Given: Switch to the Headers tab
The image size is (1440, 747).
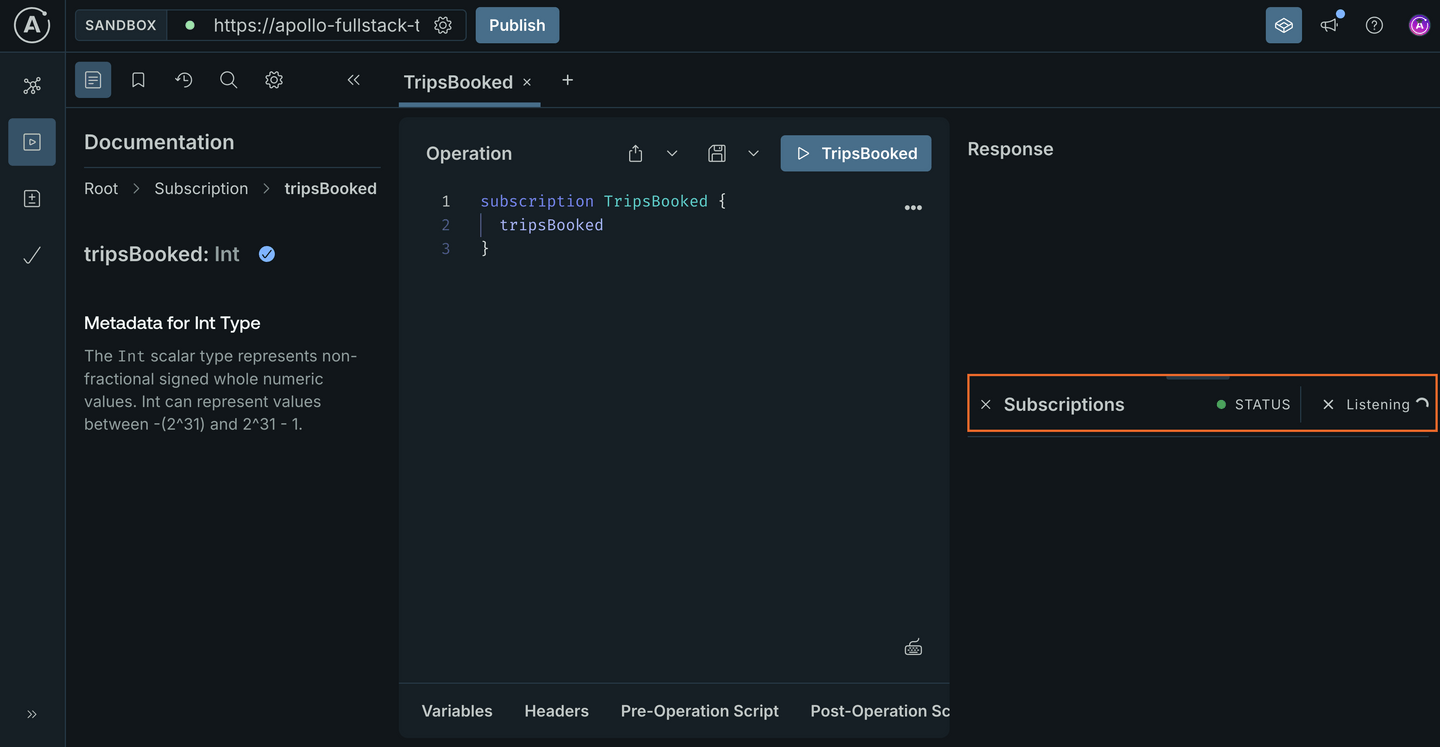Looking at the screenshot, I should coord(556,711).
